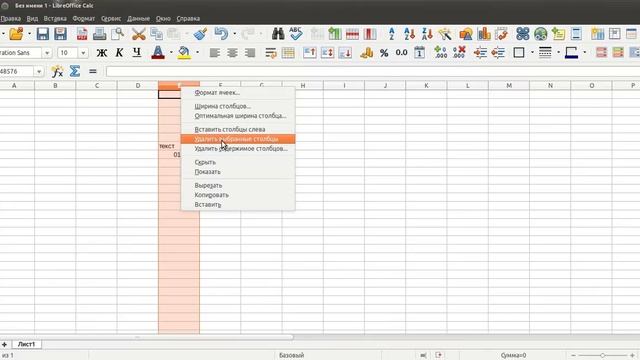
Task: Open a file with the folder icon
Action: pyautogui.click(x=16, y=34)
